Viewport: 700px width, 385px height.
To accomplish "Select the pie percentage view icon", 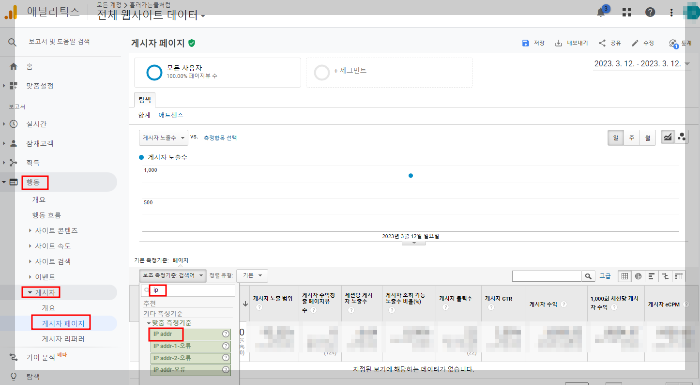I will tap(638, 276).
